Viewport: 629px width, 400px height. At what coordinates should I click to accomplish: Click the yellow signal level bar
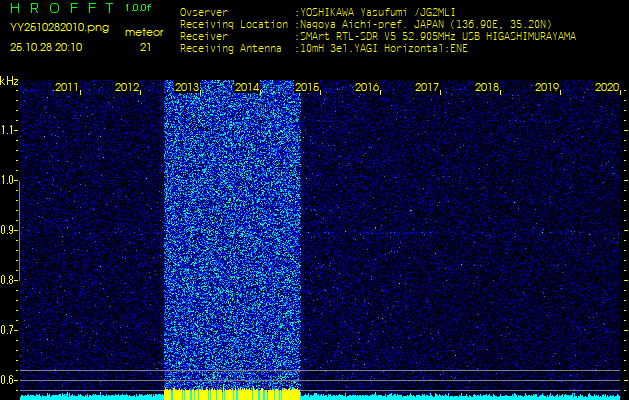tap(232, 394)
